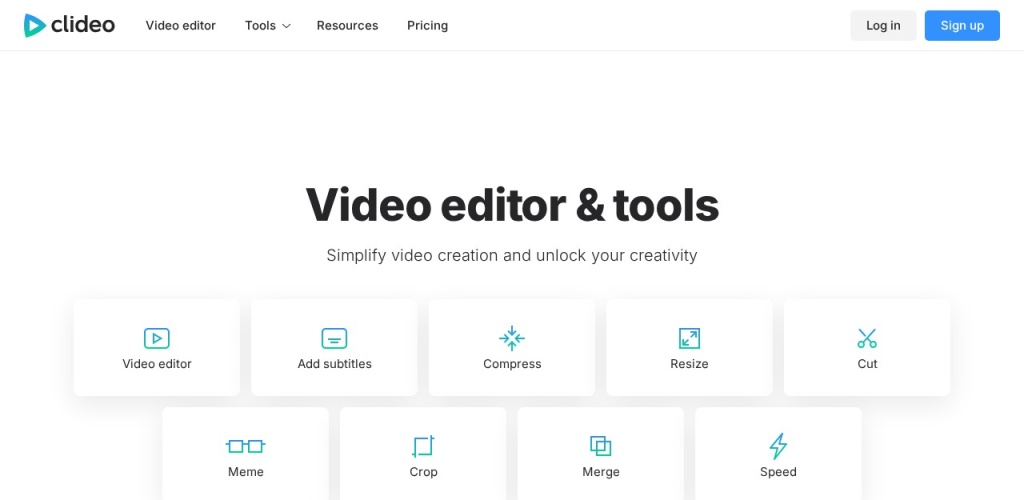Click the Meme glasses icon
This screenshot has height=500, width=1024.
coord(245,446)
